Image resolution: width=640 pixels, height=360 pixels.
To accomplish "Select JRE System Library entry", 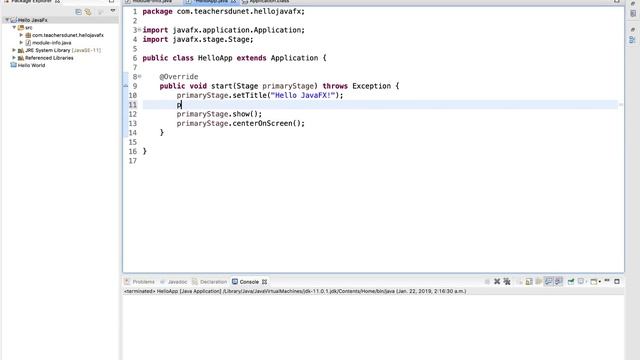I will click(63, 50).
